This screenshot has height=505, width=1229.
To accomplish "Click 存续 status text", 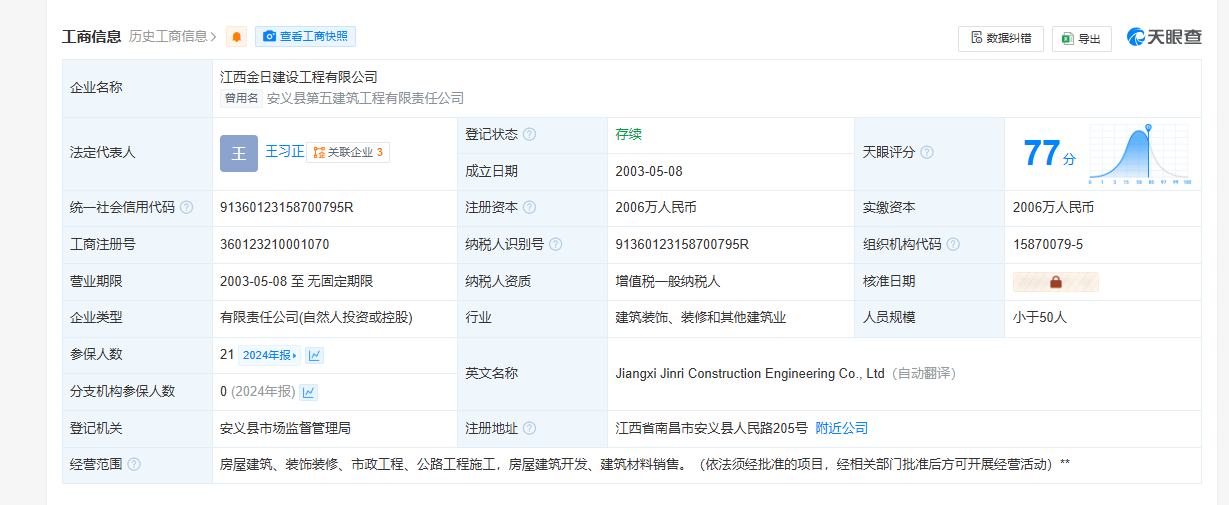I will 629,134.
